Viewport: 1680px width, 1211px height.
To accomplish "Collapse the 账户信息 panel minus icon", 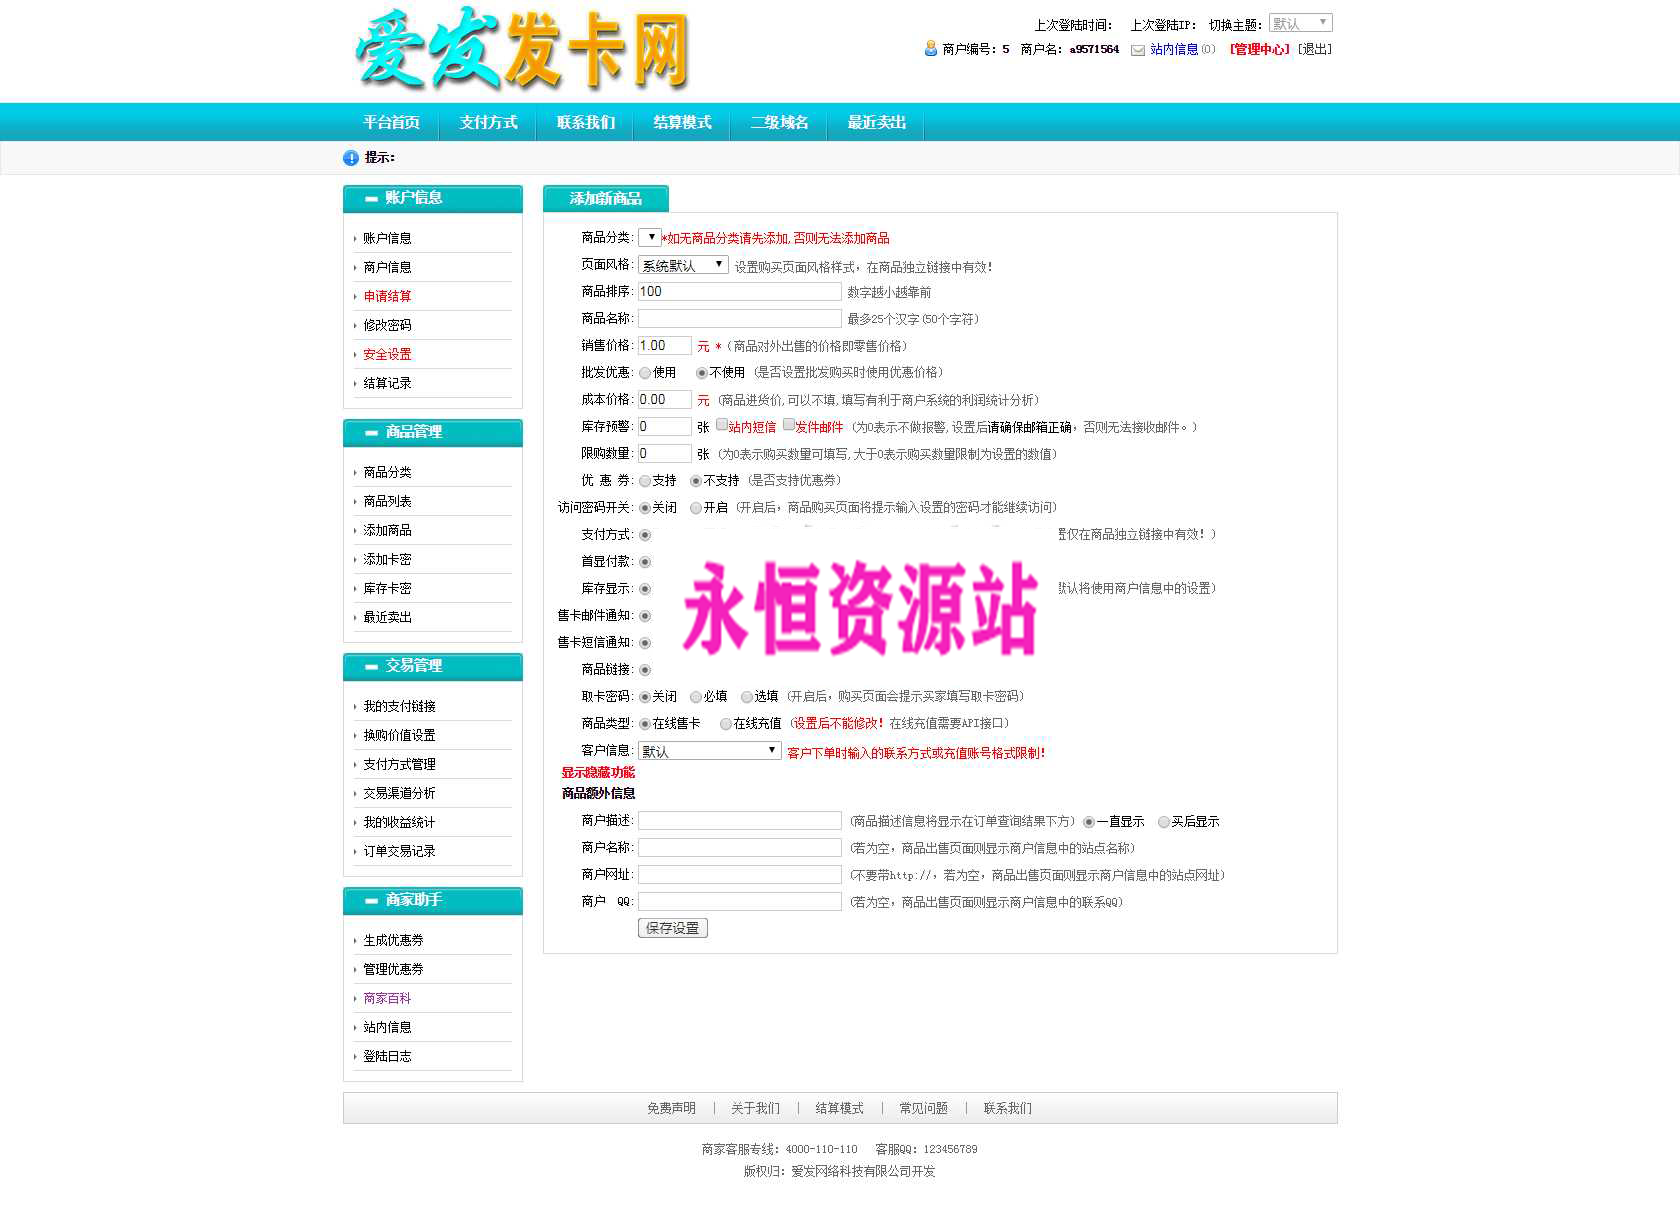I will click(x=371, y=199).
